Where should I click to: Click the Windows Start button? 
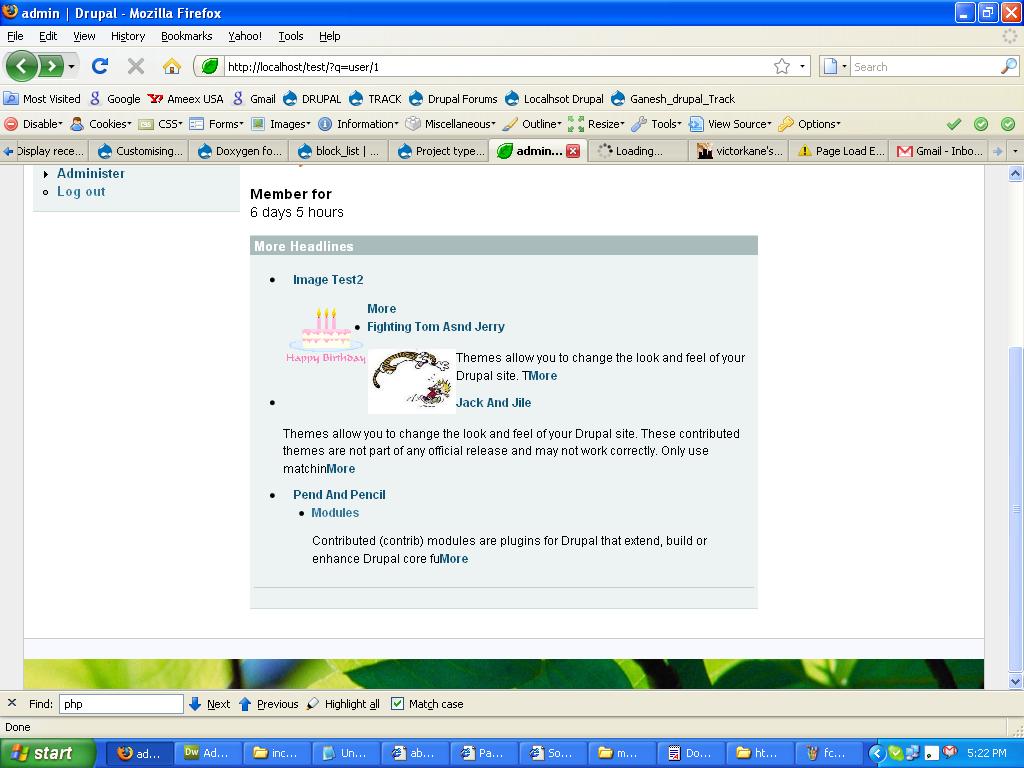pyautogui.click(x=47, y=753)
